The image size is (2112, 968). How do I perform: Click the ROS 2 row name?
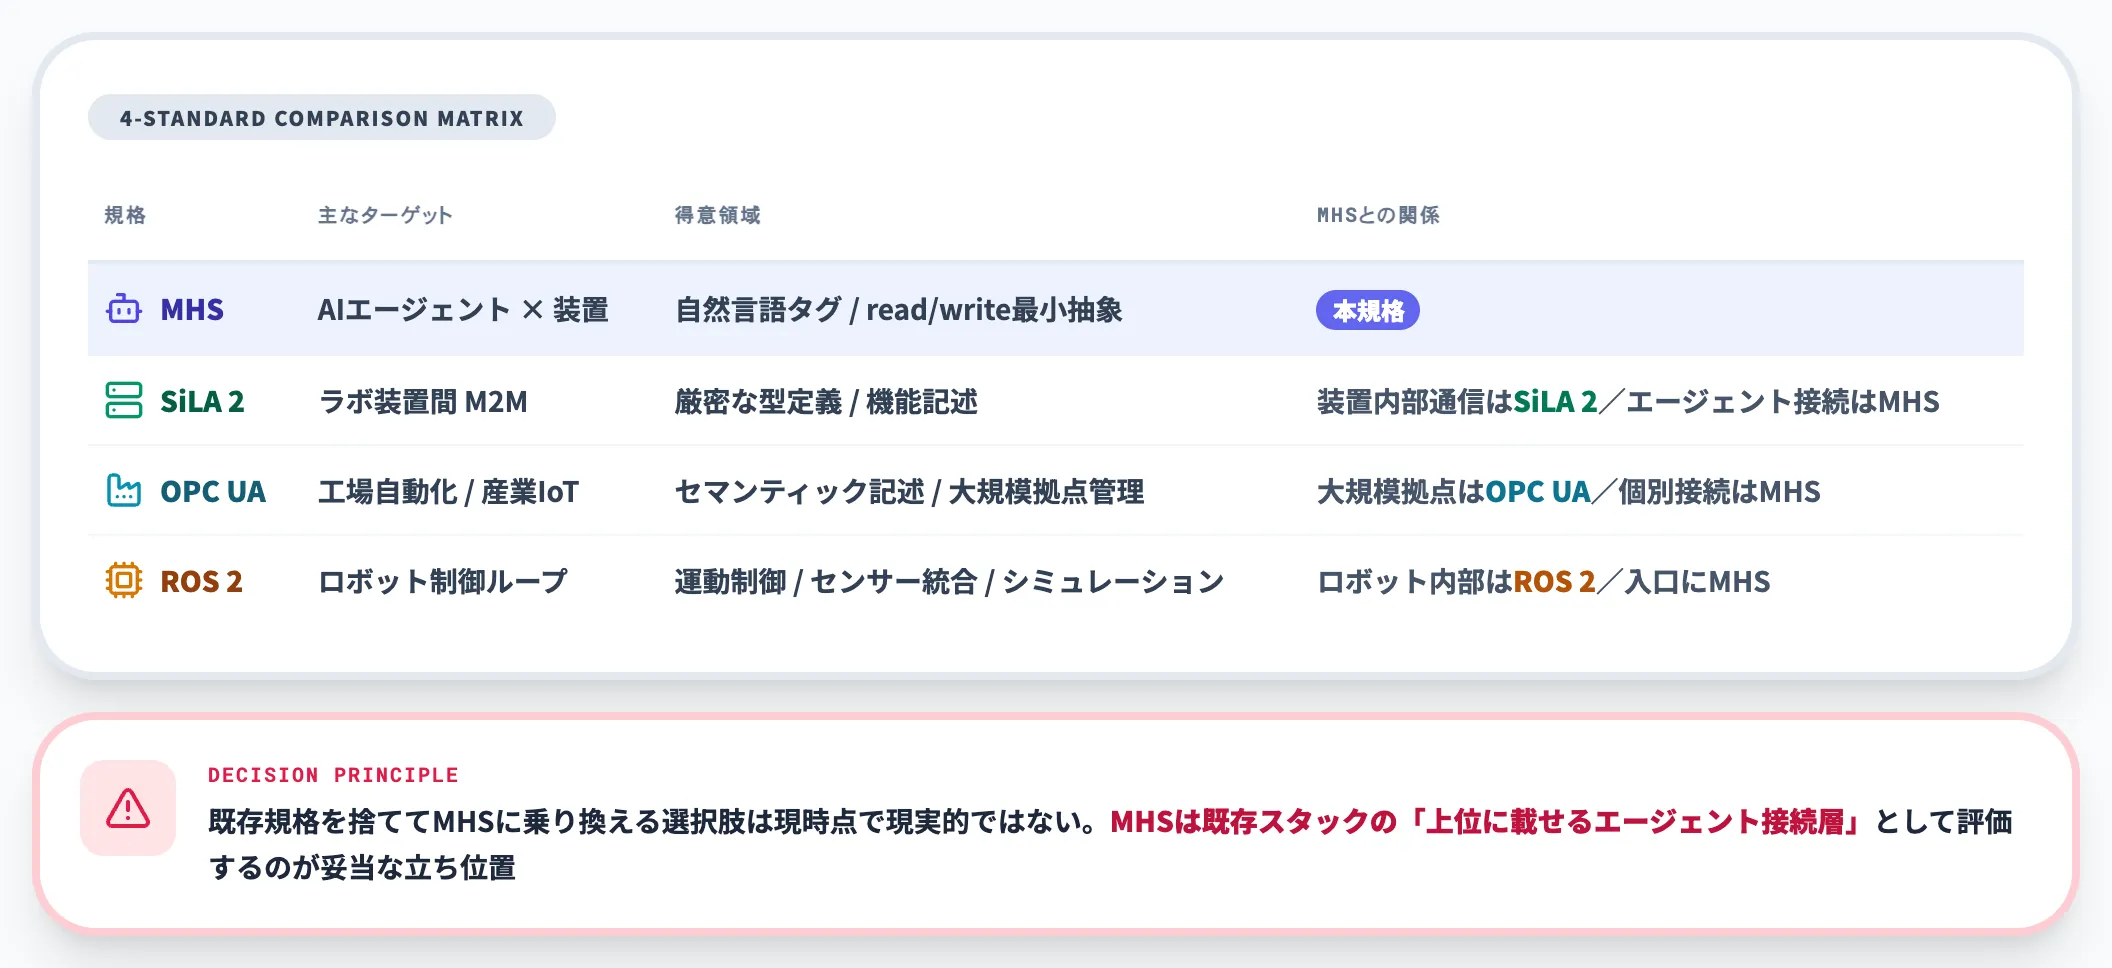pyautogui.click(x=201, y=581)
